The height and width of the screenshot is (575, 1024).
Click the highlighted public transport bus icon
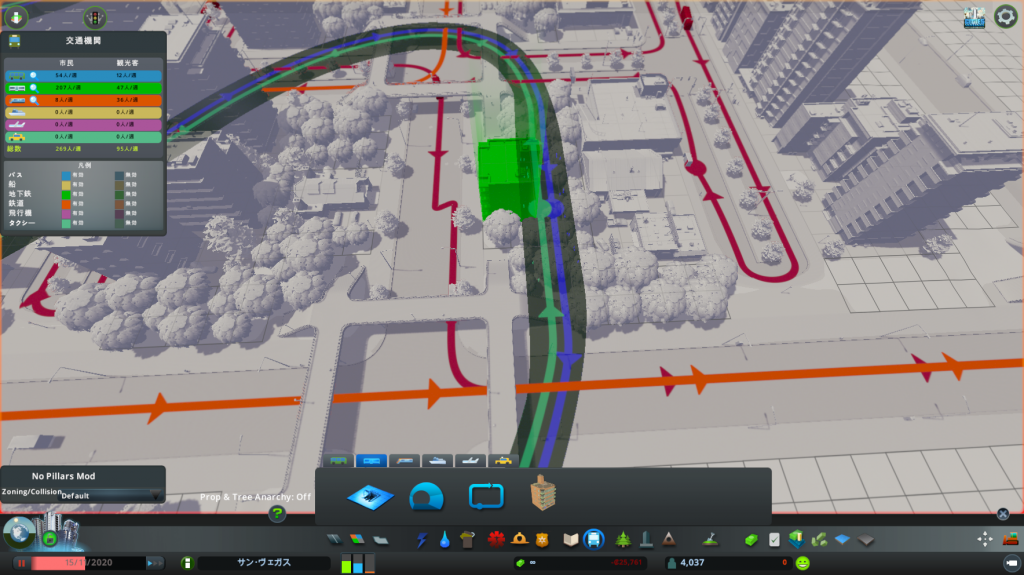pyautogui.click(x=594, y=540)
